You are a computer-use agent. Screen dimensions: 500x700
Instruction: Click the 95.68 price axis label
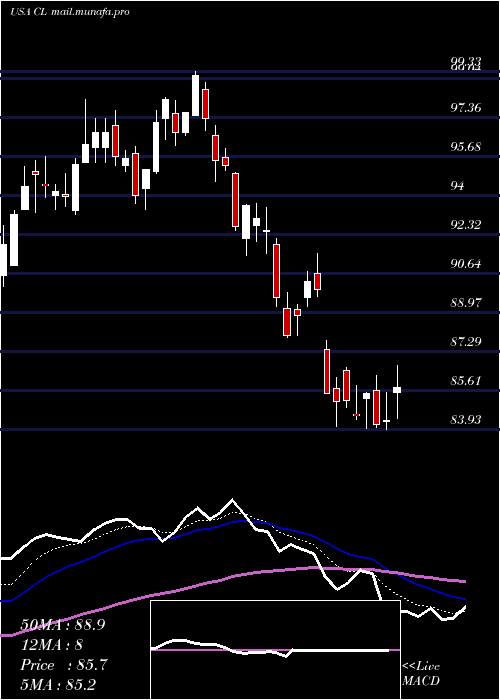466,146
